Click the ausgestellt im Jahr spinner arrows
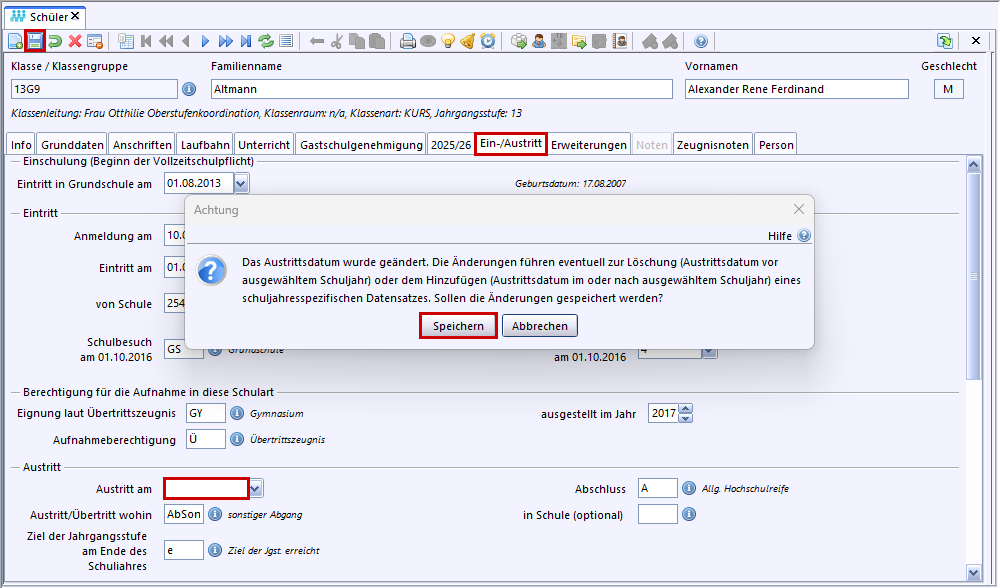 686,413
